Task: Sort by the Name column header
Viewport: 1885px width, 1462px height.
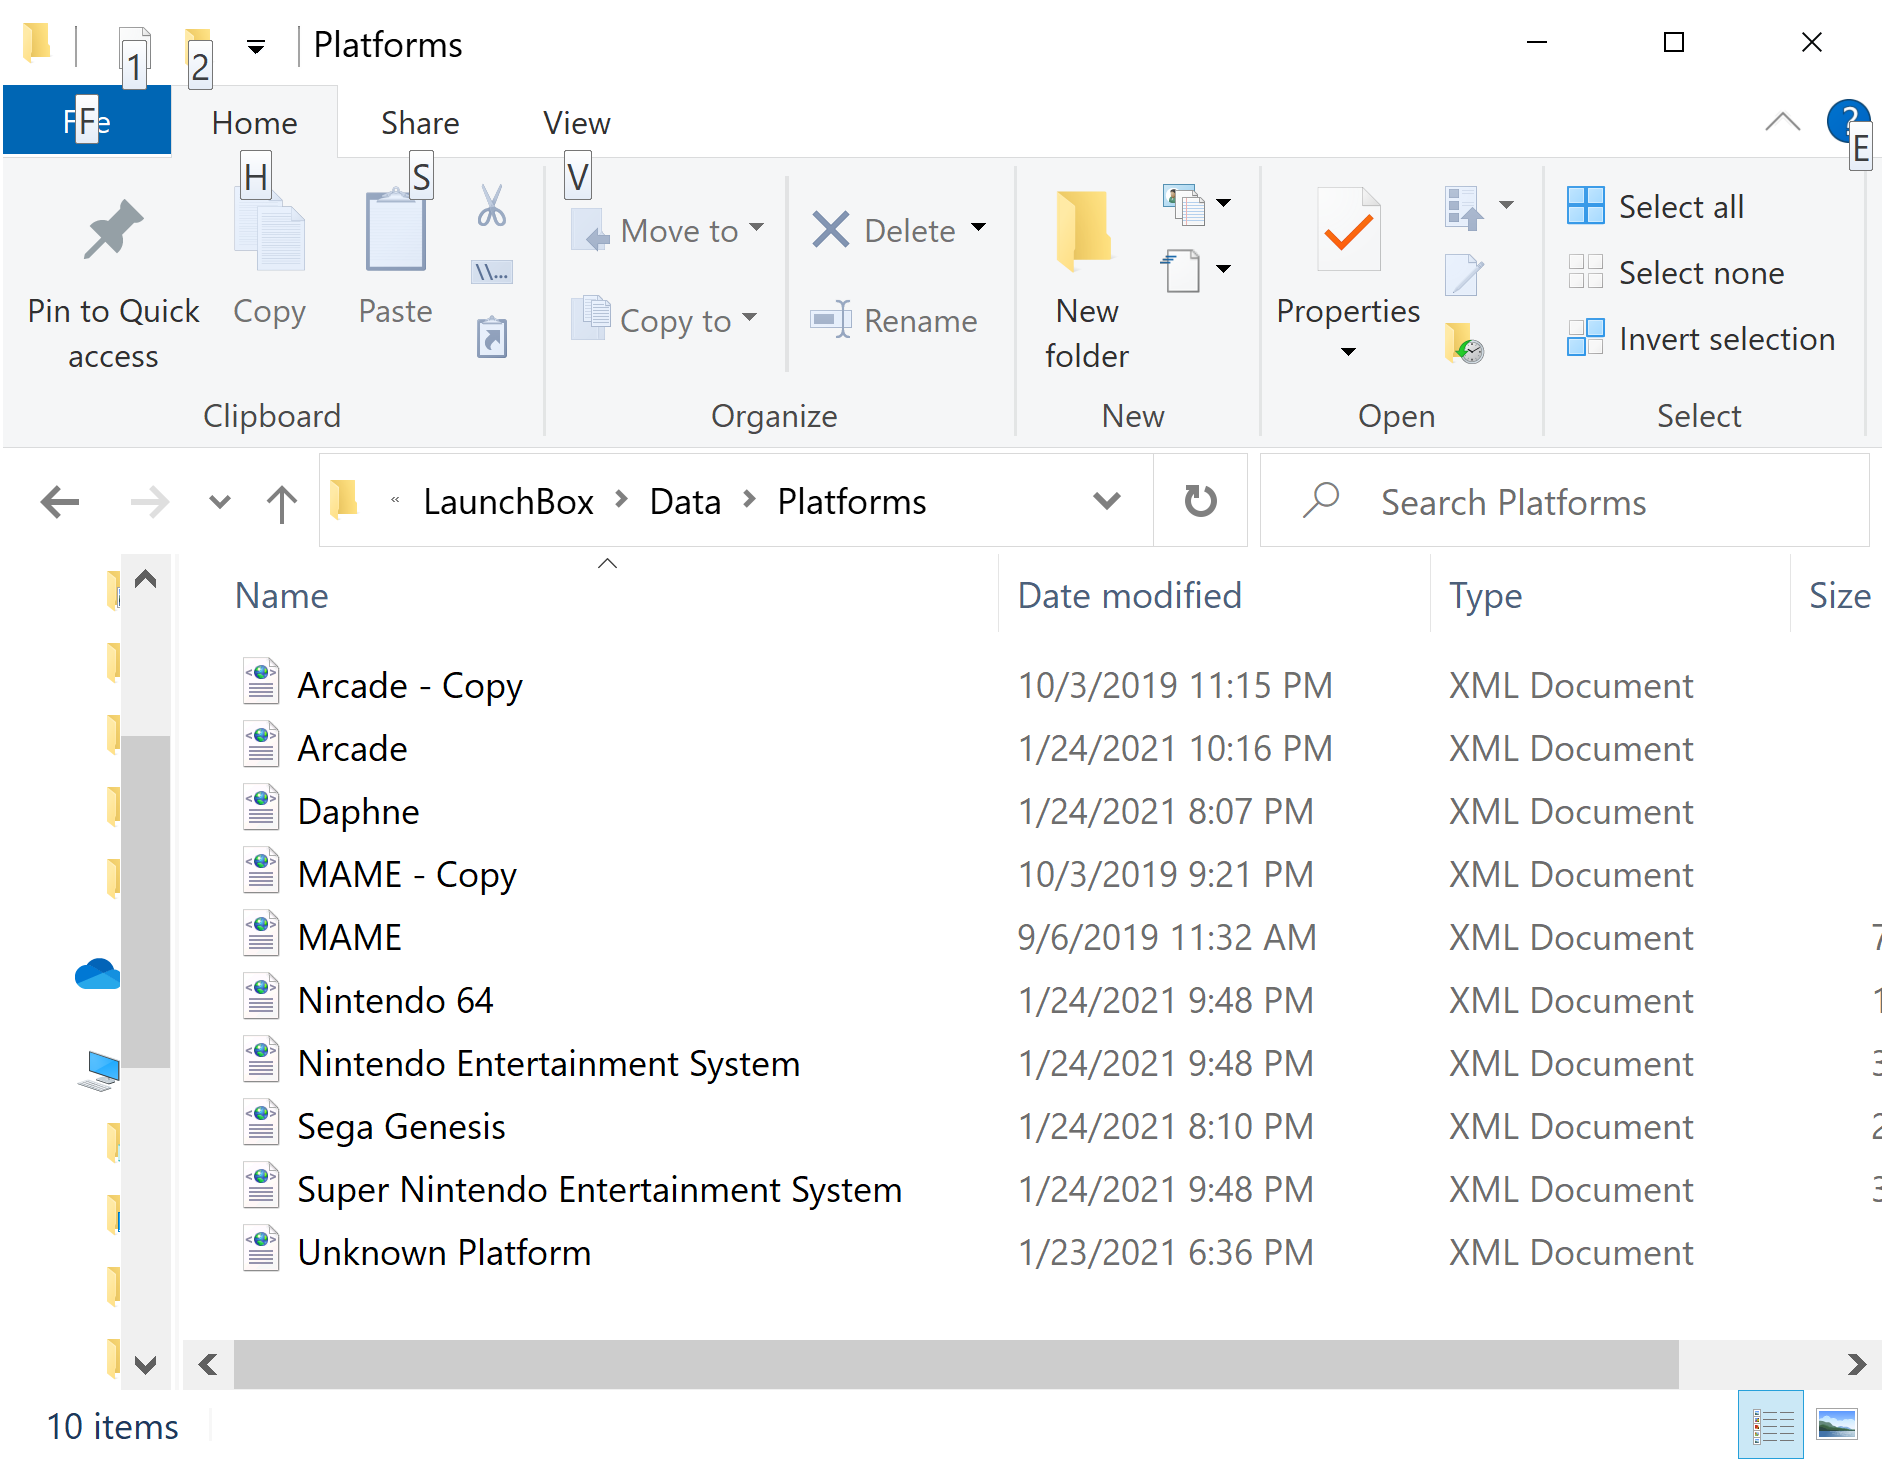Action: tap(281, 596)
